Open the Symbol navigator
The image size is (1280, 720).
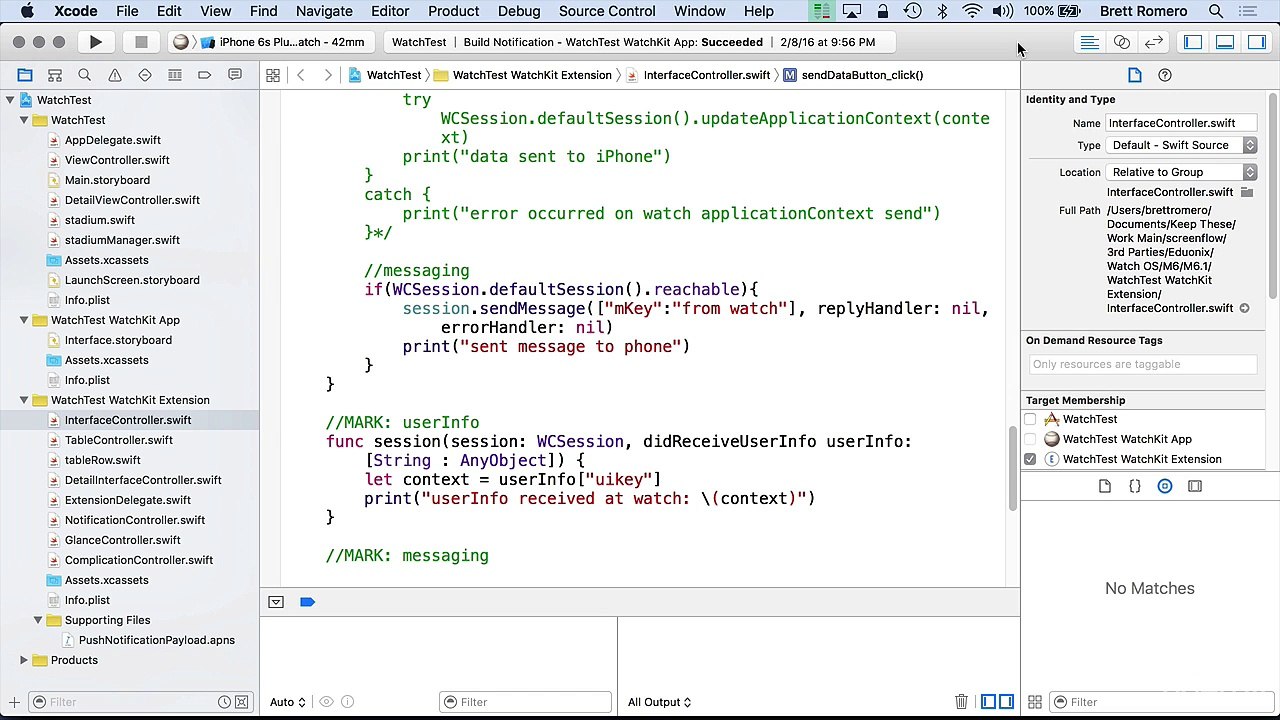(55, 75)
